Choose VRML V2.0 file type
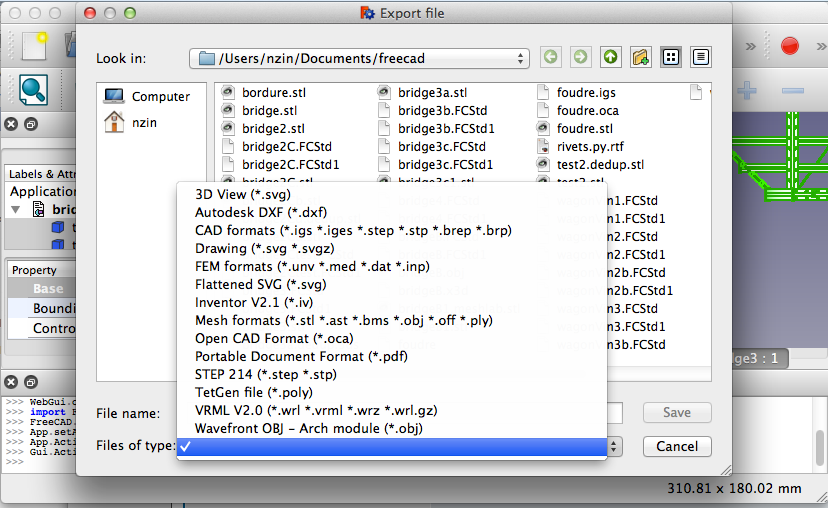 tap(392, 410)
